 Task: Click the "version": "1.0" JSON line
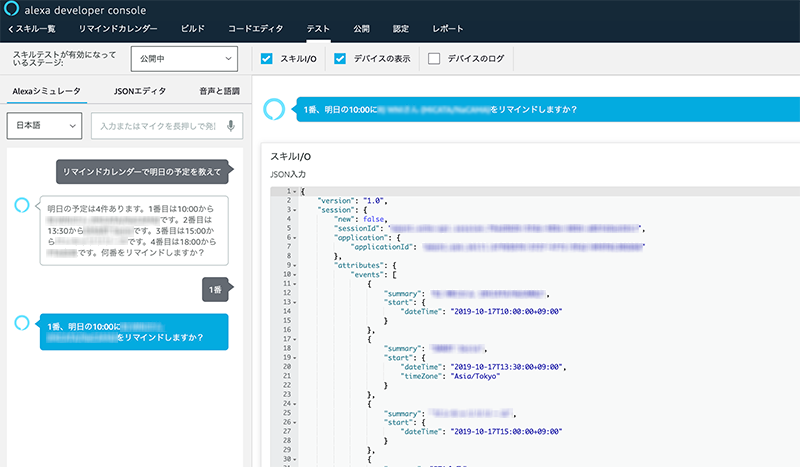tap(353, 201)
